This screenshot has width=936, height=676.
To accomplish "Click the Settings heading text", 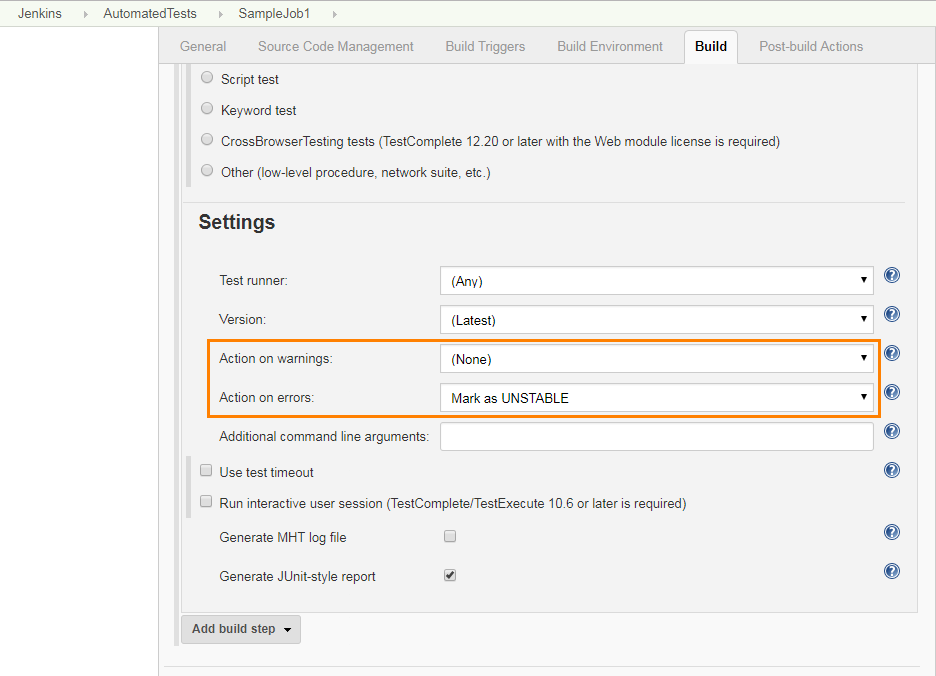I will coord(237,222).
